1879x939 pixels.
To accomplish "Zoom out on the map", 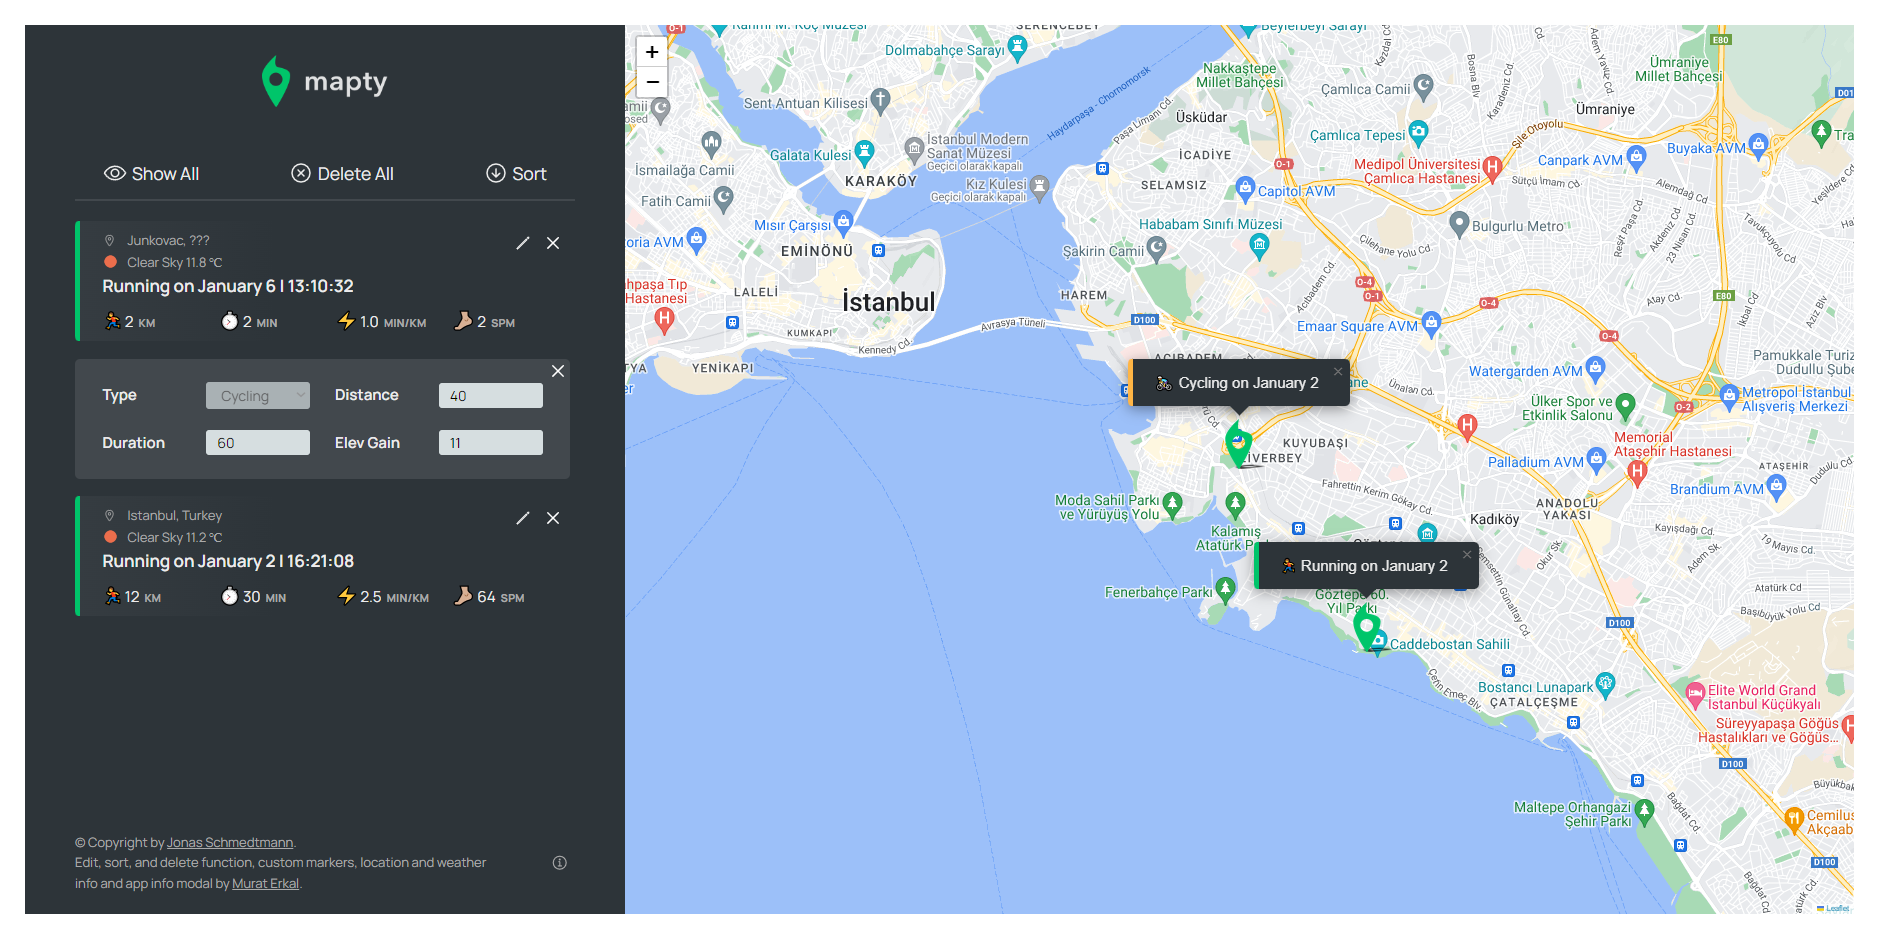I will 652,82.
